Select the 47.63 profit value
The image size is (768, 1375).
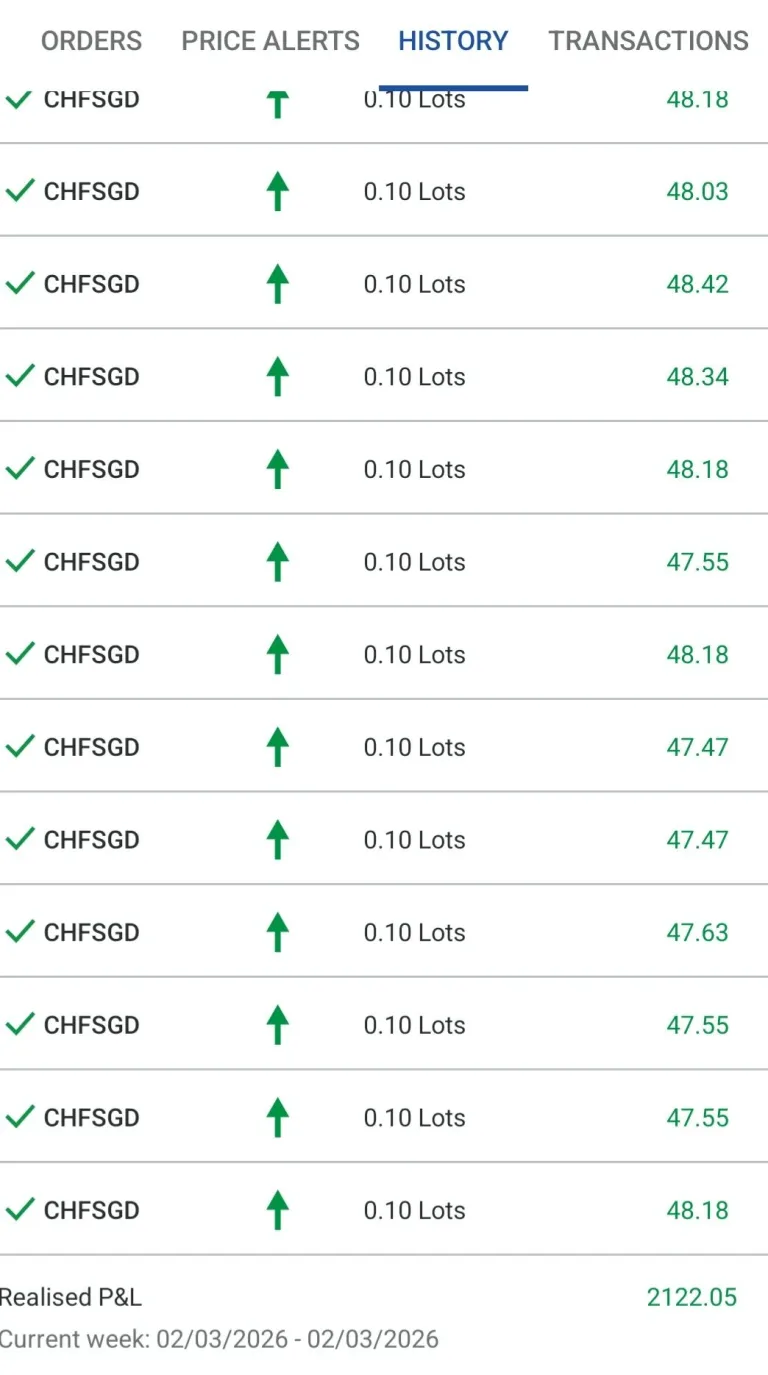697,932
